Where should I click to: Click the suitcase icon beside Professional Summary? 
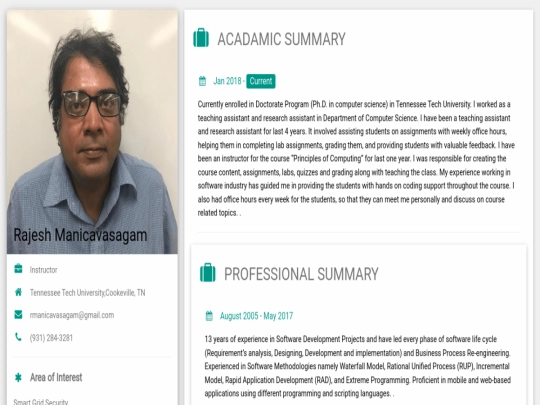click(x=208, y=273)
